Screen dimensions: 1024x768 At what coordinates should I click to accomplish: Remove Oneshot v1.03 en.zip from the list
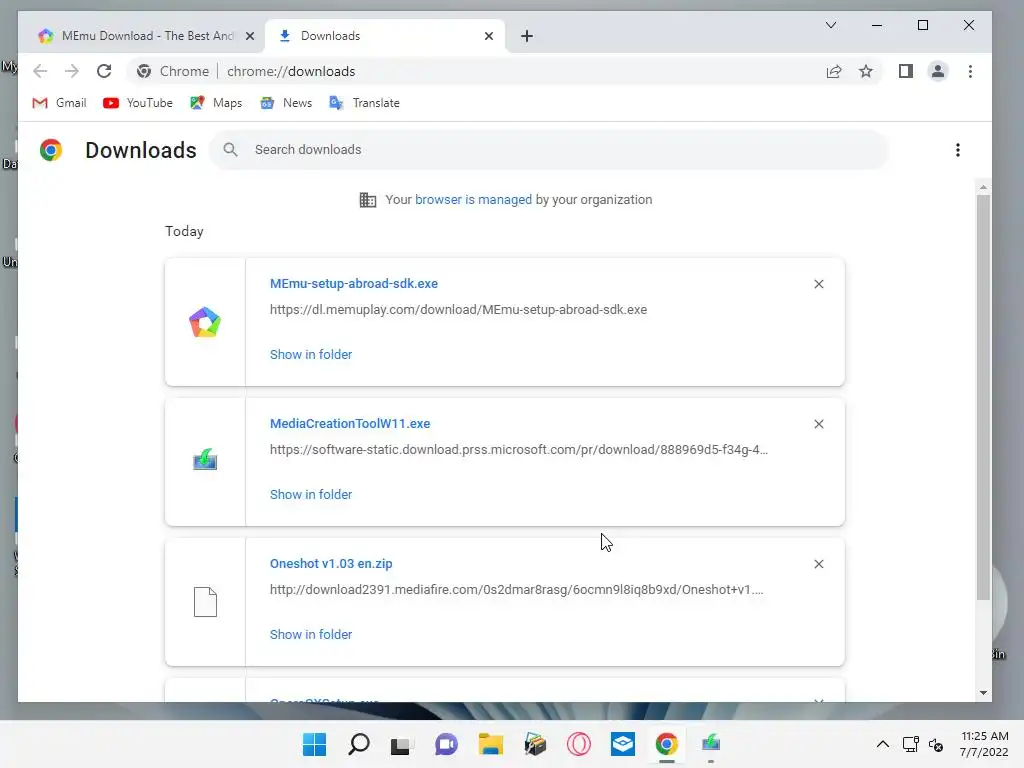coord(819,564)
